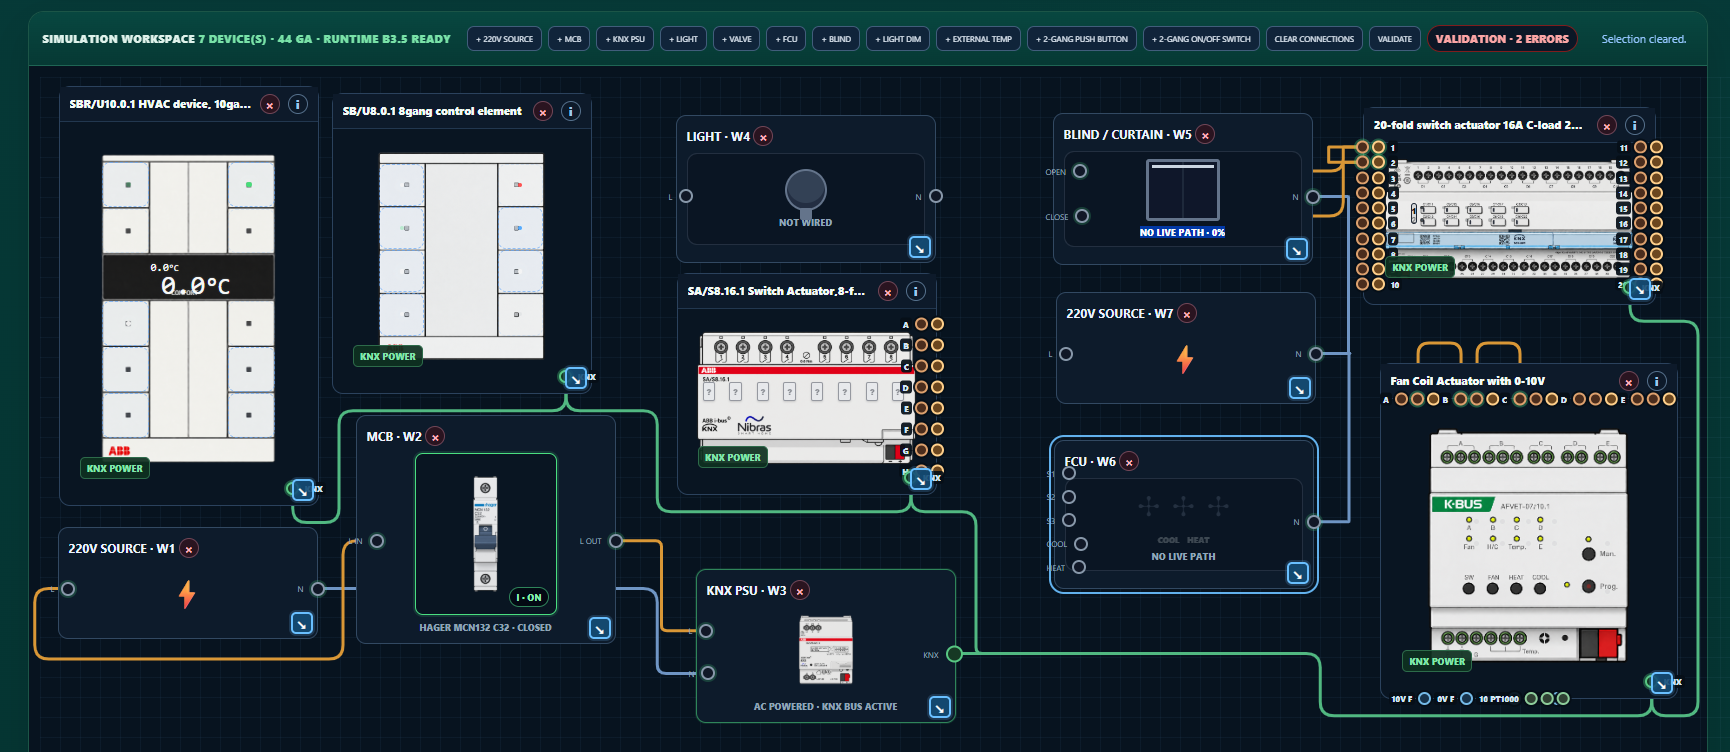This screenshot has width=1730, height=752.
Task: Remove the 220V SOURCE · W1 device
Action: click(x=189, y=549)
